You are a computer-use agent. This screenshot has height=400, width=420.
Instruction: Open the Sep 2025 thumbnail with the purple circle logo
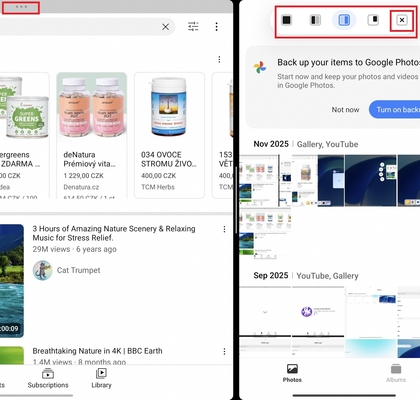pos(318,312)
